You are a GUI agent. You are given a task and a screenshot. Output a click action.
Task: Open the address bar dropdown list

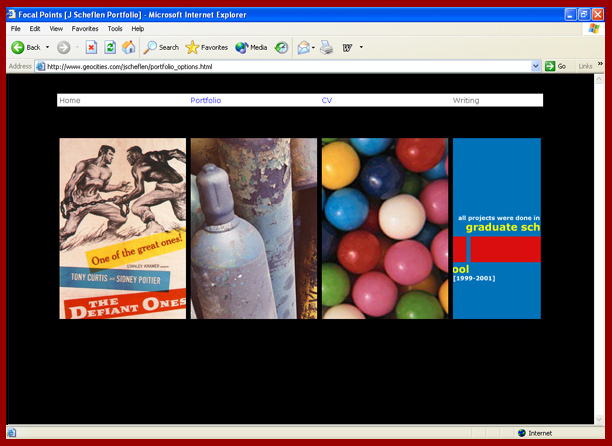(x=536, y=66)
